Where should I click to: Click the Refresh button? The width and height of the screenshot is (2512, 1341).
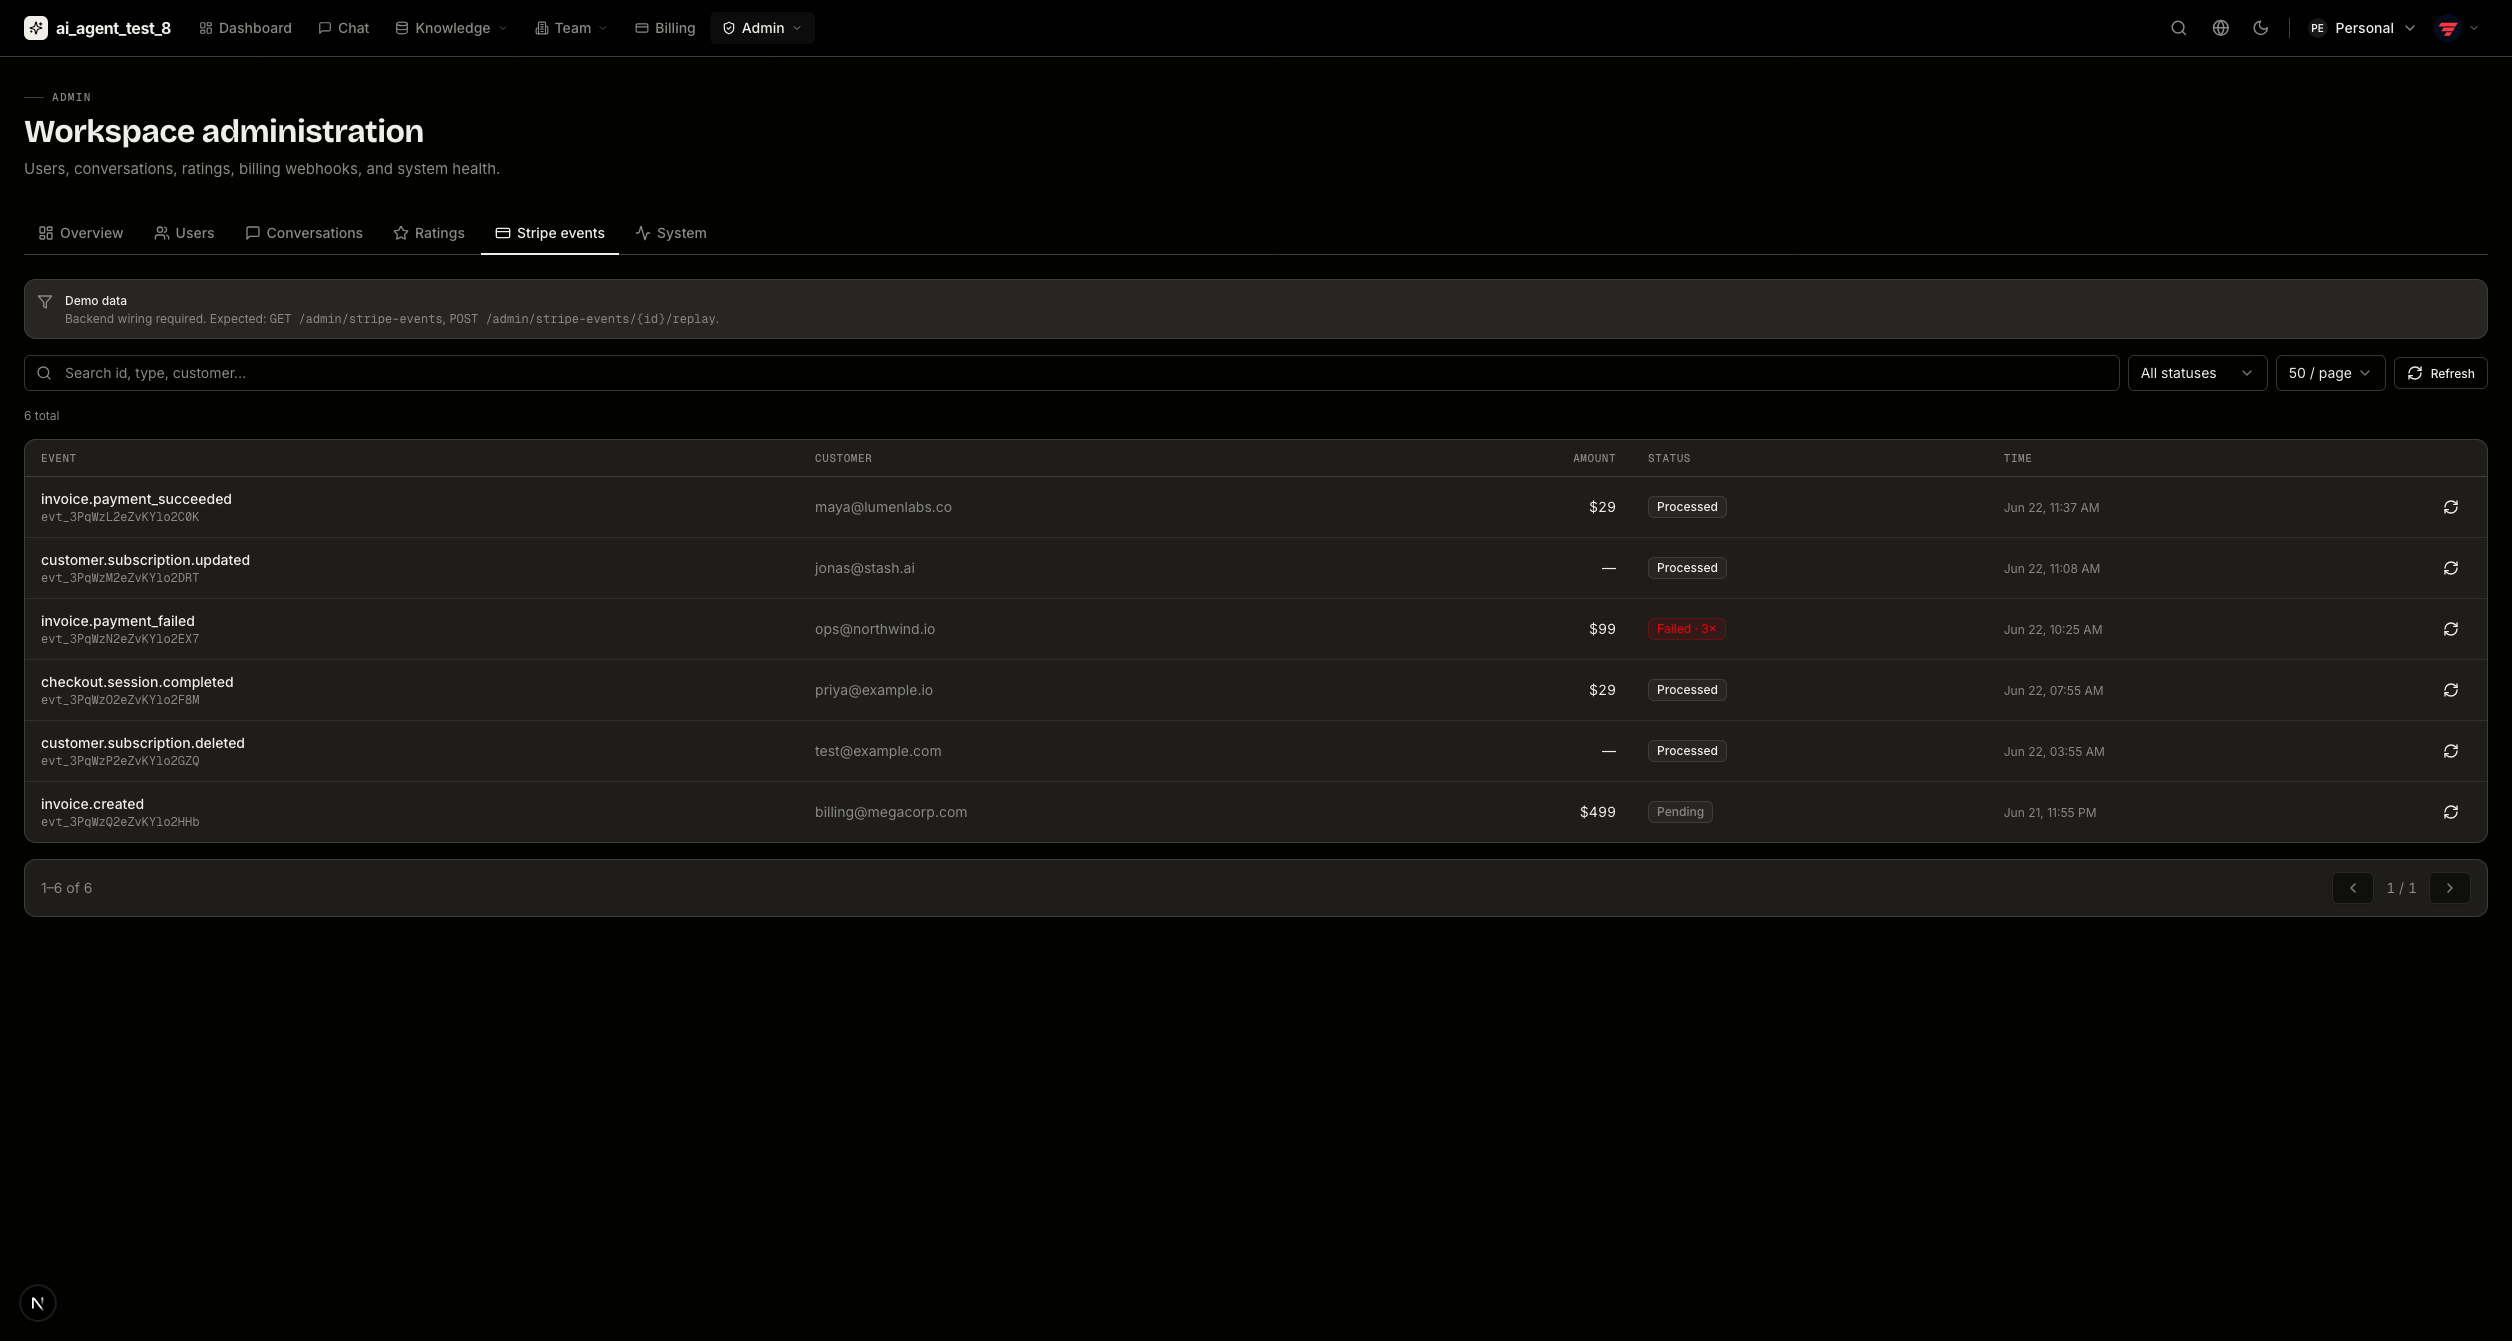(x=2440, y=373)
